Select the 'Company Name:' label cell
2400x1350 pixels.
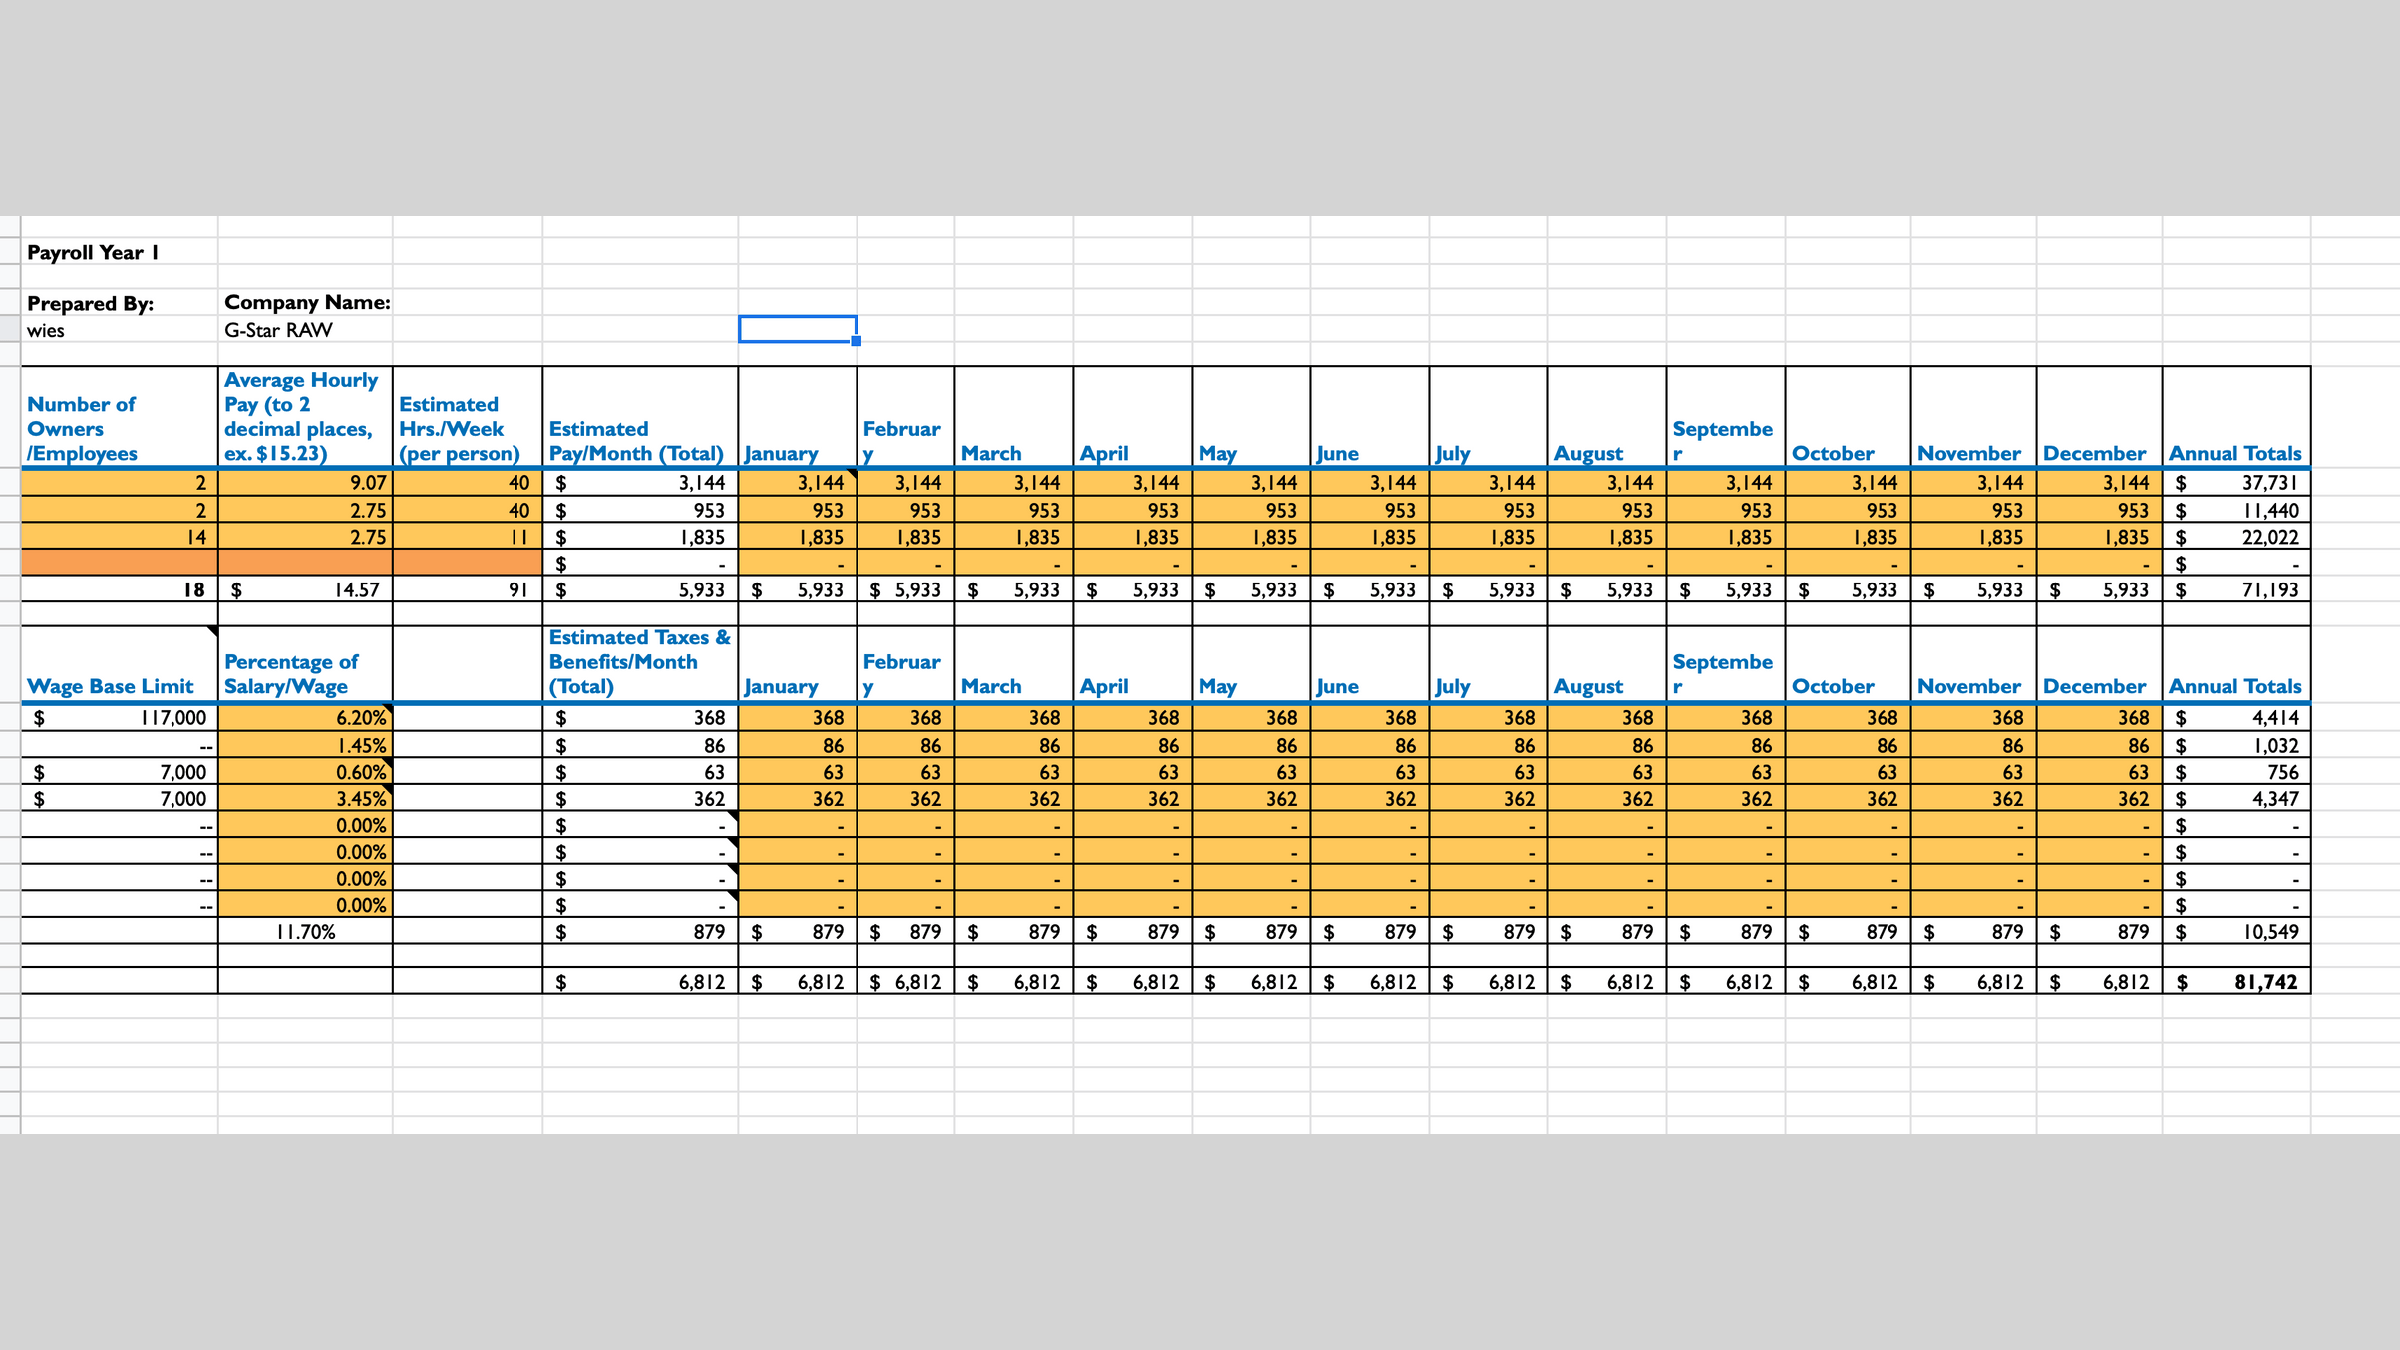[x=307, y=302]
